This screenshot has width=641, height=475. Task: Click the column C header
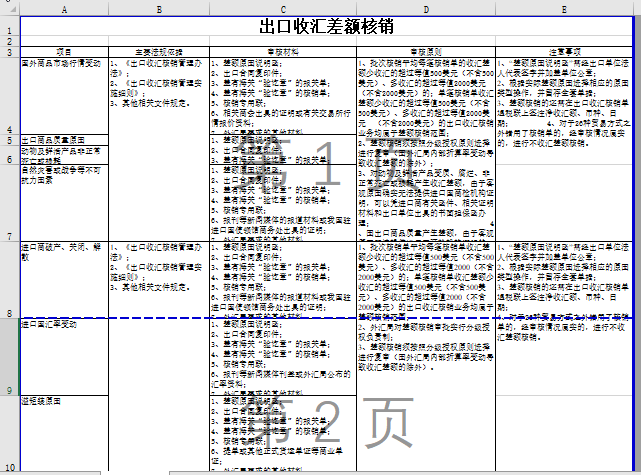[x=281, y=9]
